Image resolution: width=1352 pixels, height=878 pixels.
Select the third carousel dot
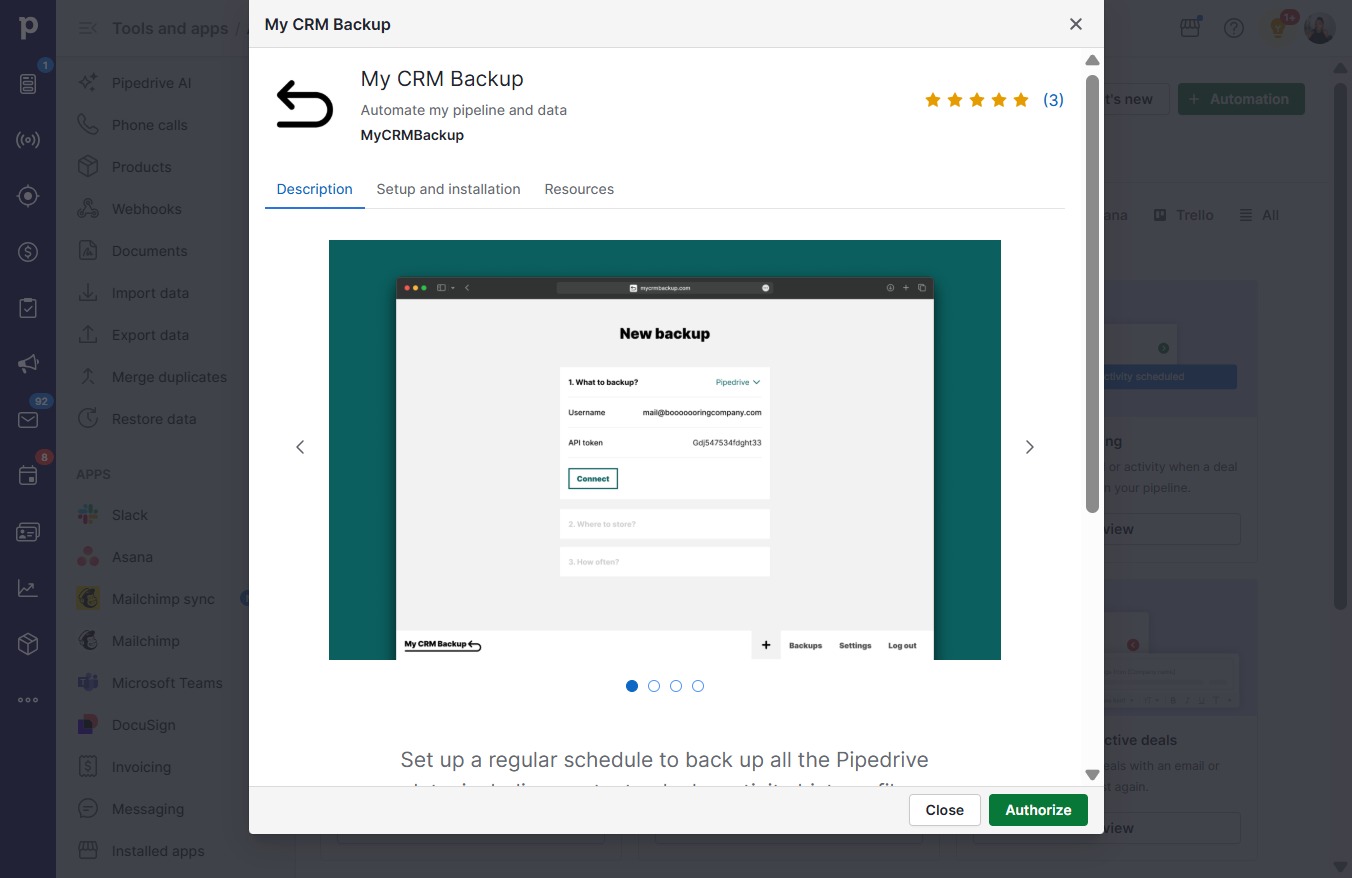(676, 686)
